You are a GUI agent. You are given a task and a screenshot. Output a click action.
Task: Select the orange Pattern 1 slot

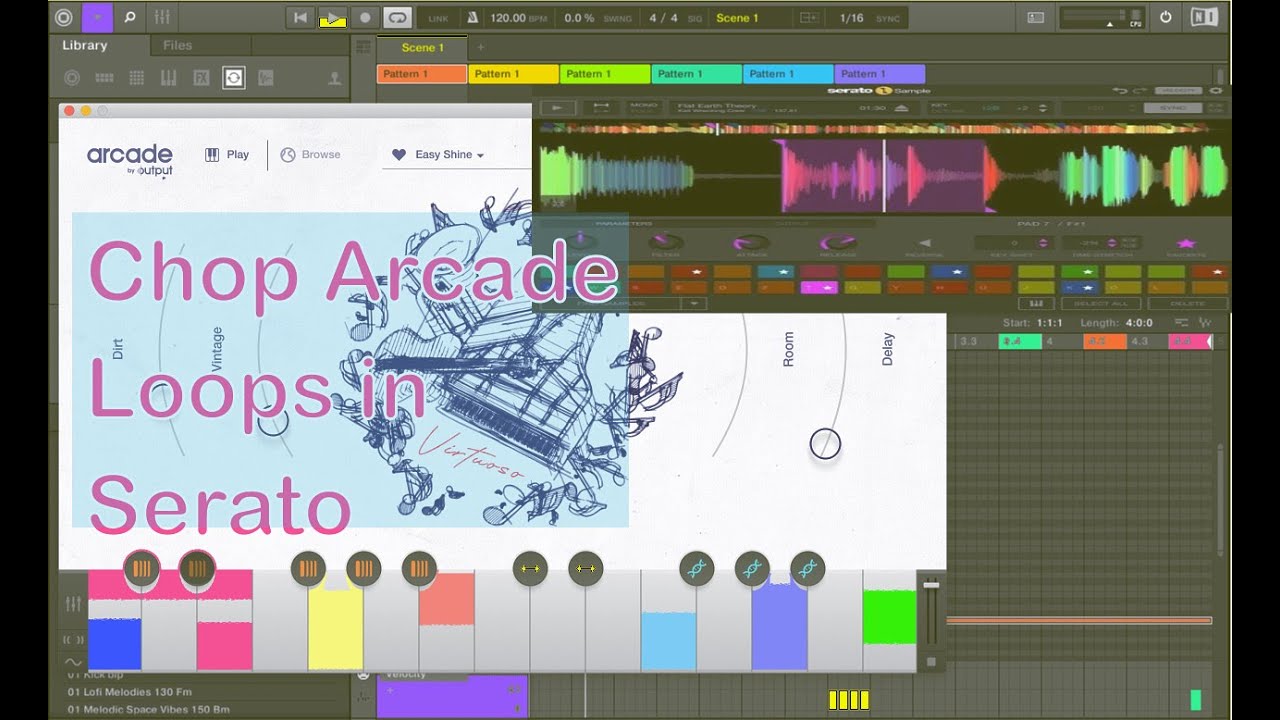422,74
